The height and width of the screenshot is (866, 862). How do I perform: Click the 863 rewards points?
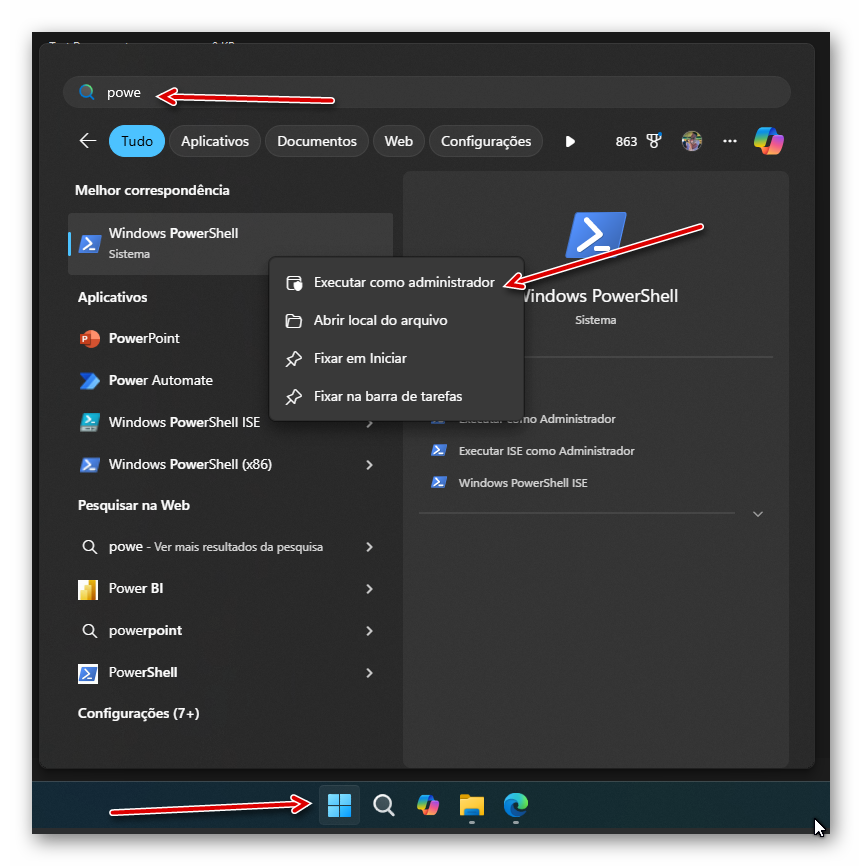(626, 142)
